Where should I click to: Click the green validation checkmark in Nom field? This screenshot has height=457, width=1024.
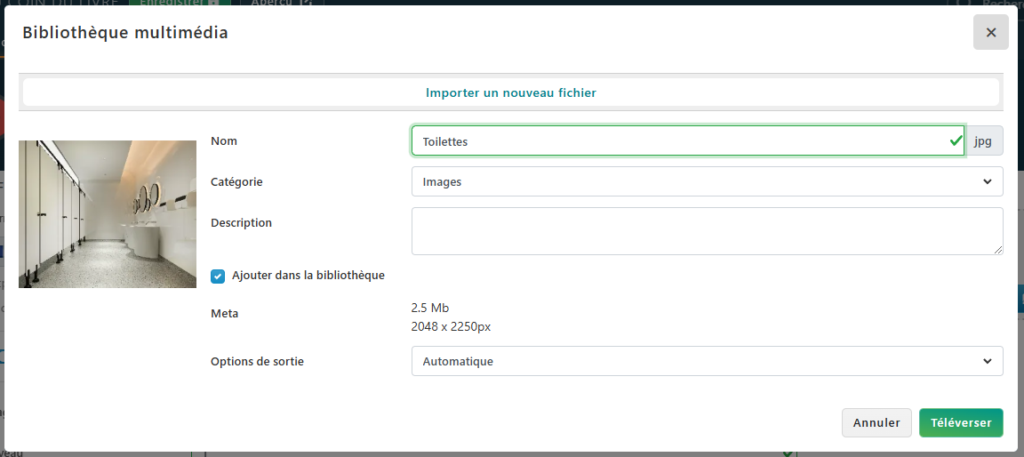pos(956,141)
